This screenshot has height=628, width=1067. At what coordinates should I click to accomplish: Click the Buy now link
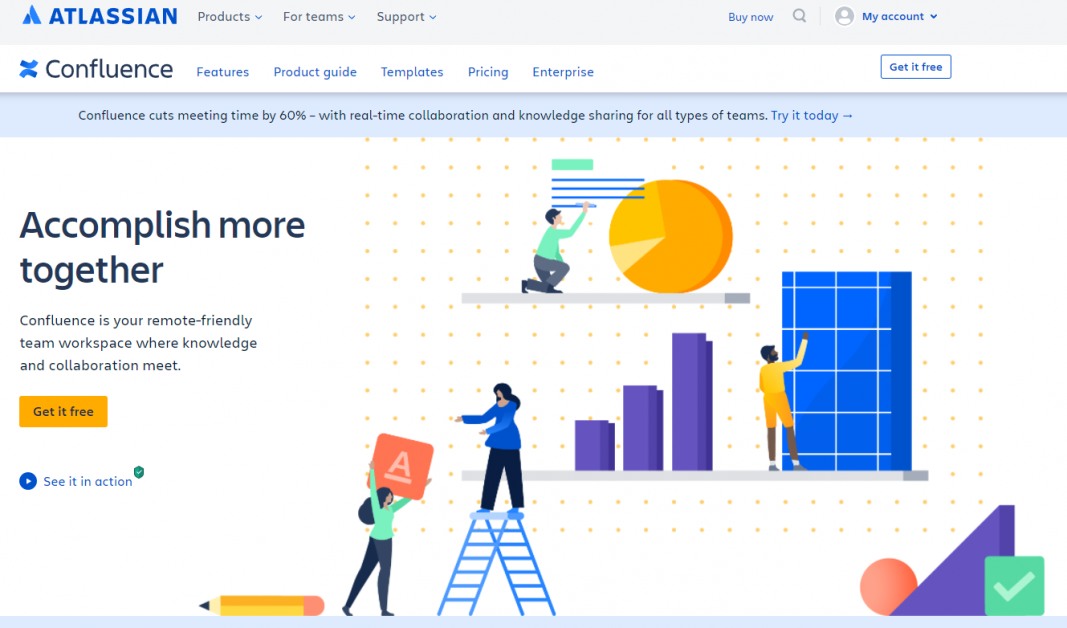(x=751, y=17)
